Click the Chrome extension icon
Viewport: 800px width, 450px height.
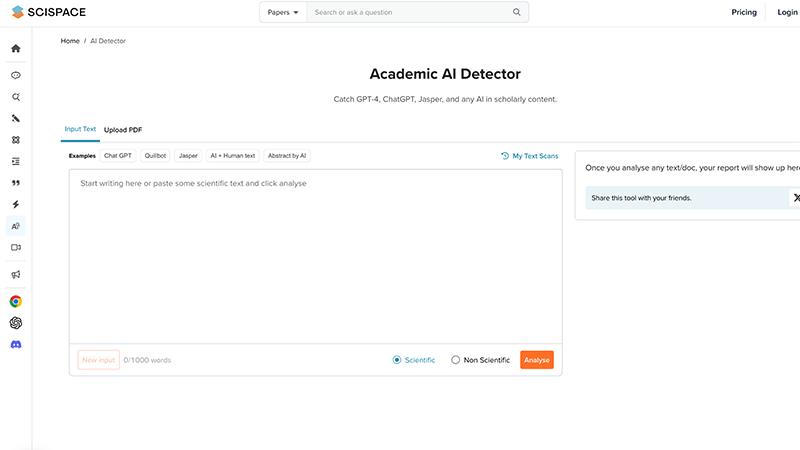(x=16, y=302)
